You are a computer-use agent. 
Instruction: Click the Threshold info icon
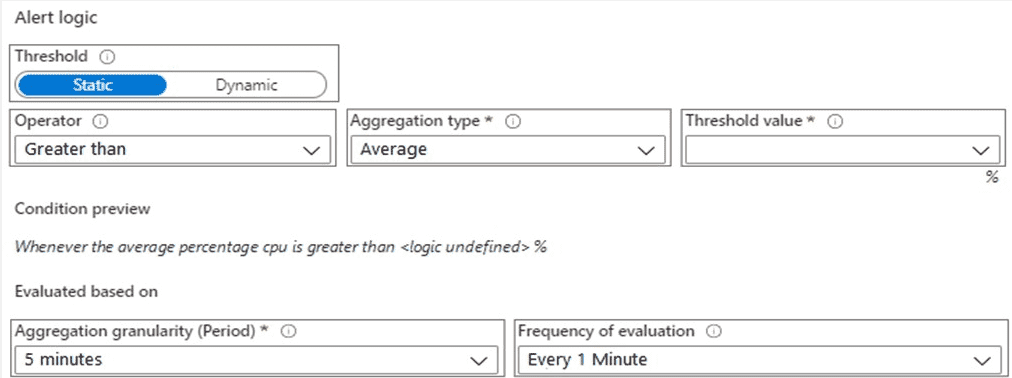pos(108,57)
